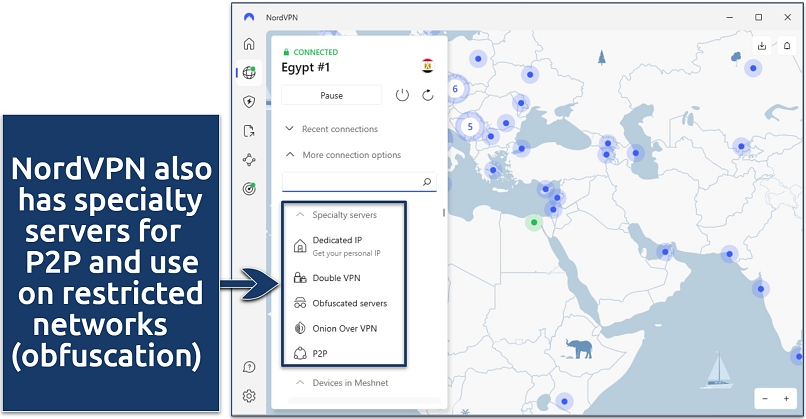This screenshot has height=419, width=806.
Task: Select Double VPN server option
Action: pyautogui.click(x=336, y=278)
